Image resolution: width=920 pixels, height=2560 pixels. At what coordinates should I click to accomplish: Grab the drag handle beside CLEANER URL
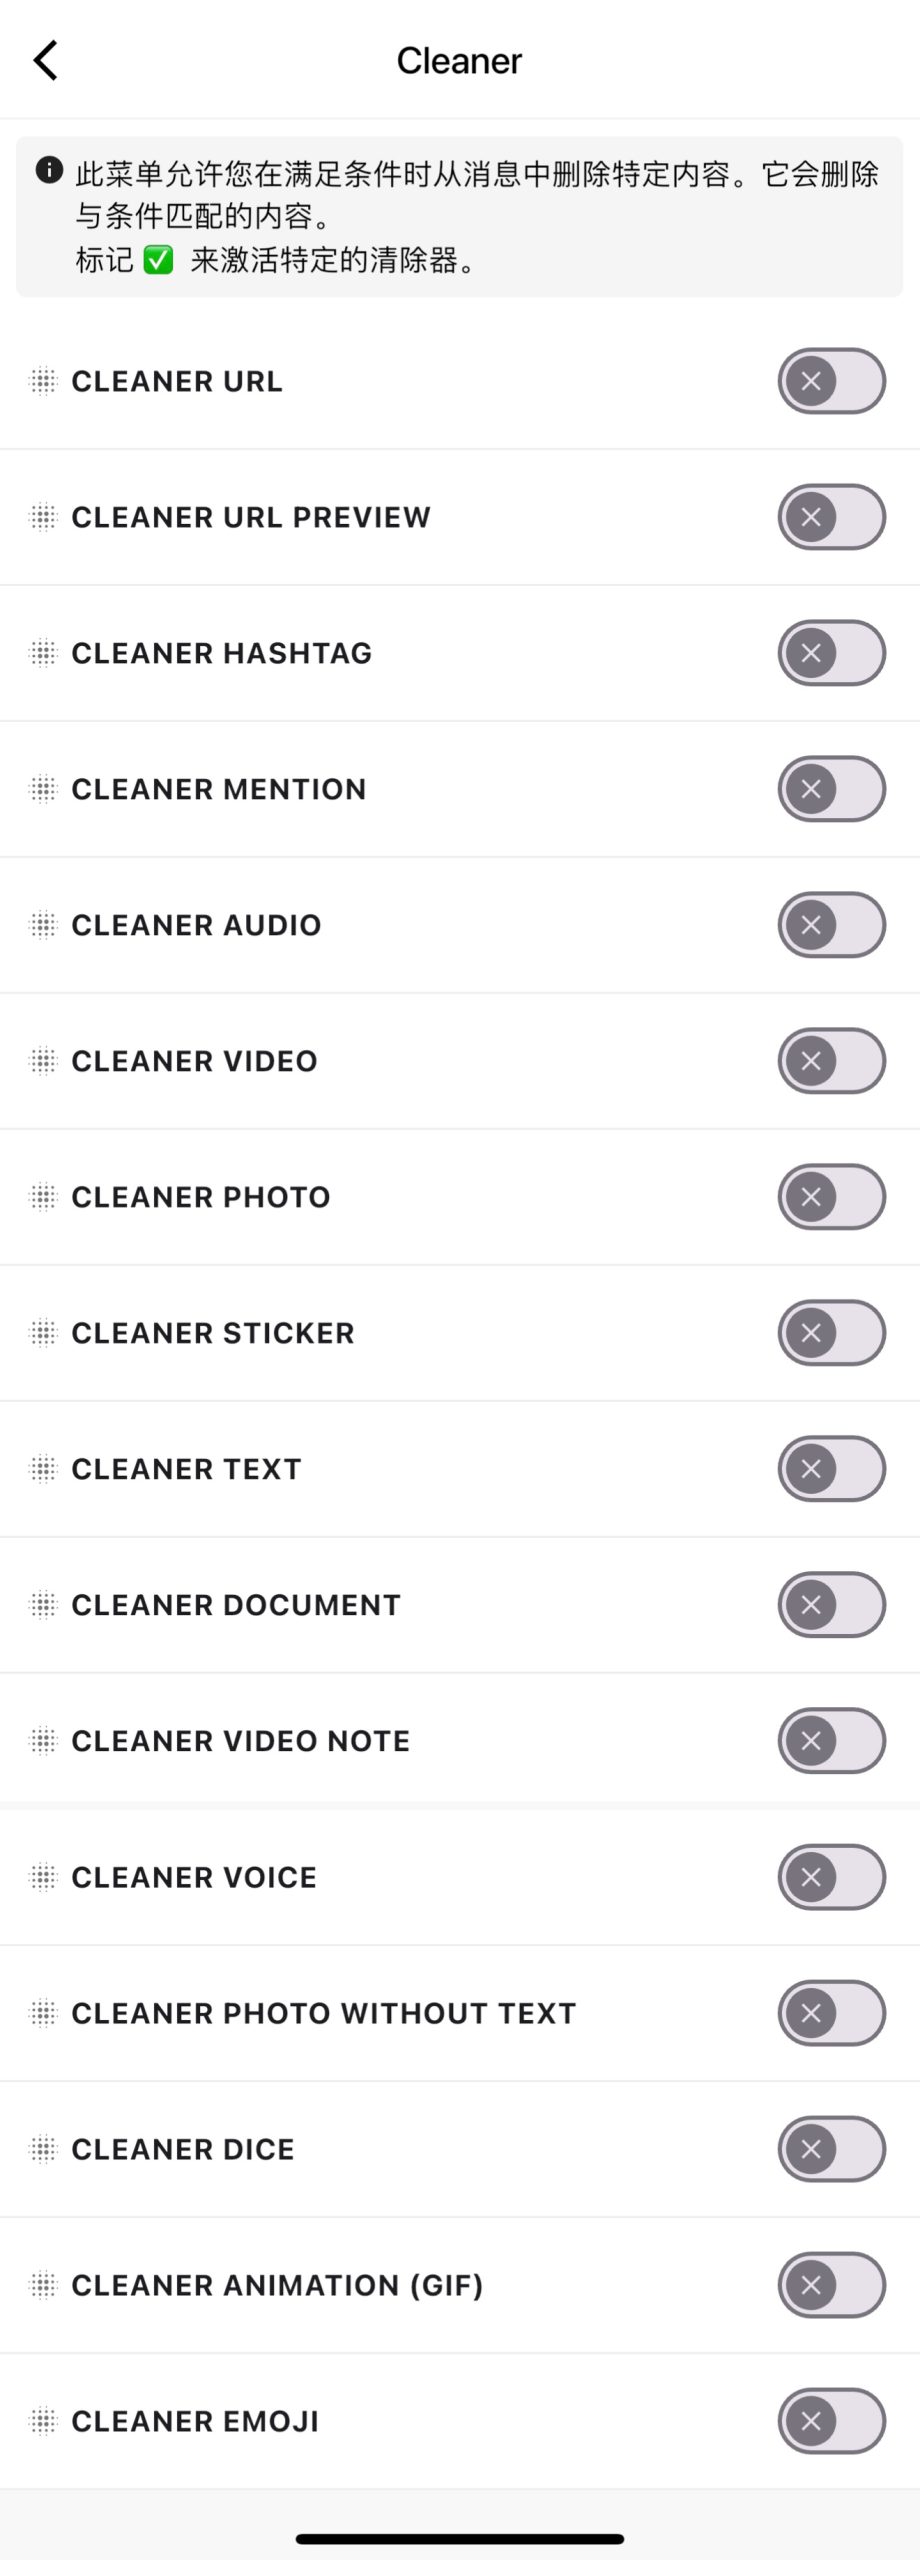[x=43, y=381]
